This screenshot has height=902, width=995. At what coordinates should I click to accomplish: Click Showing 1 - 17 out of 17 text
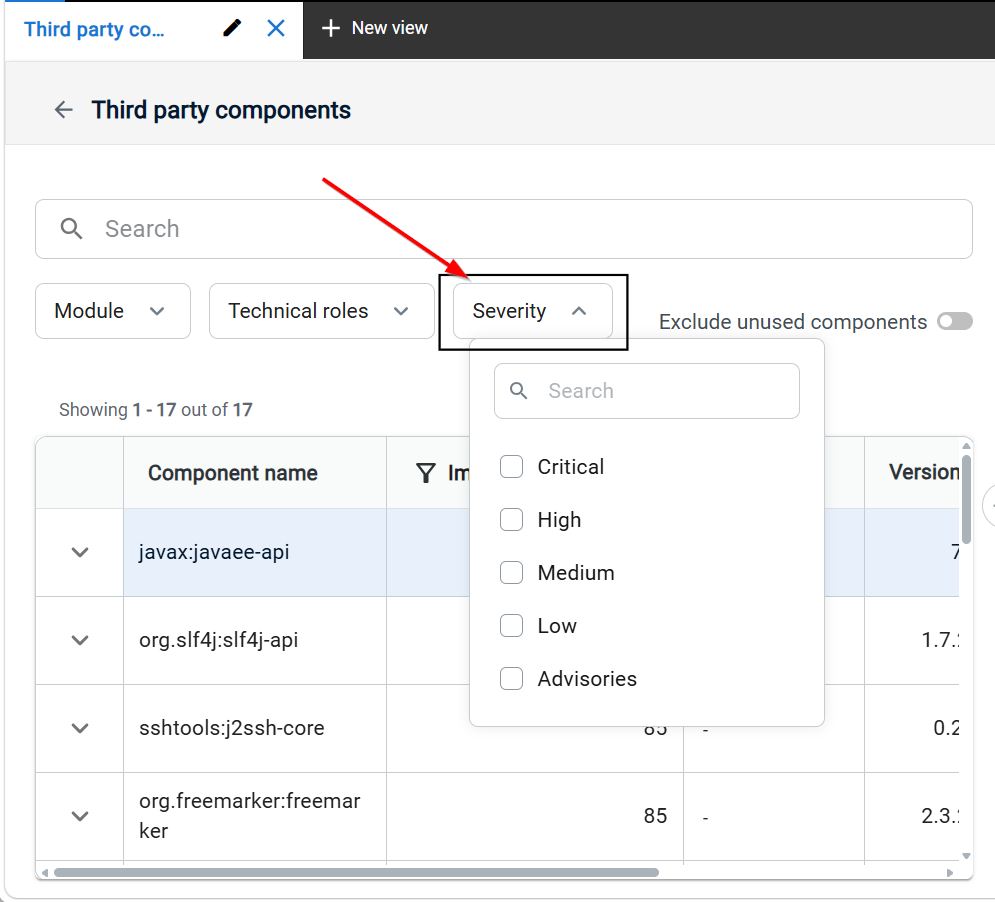point(155,410)
